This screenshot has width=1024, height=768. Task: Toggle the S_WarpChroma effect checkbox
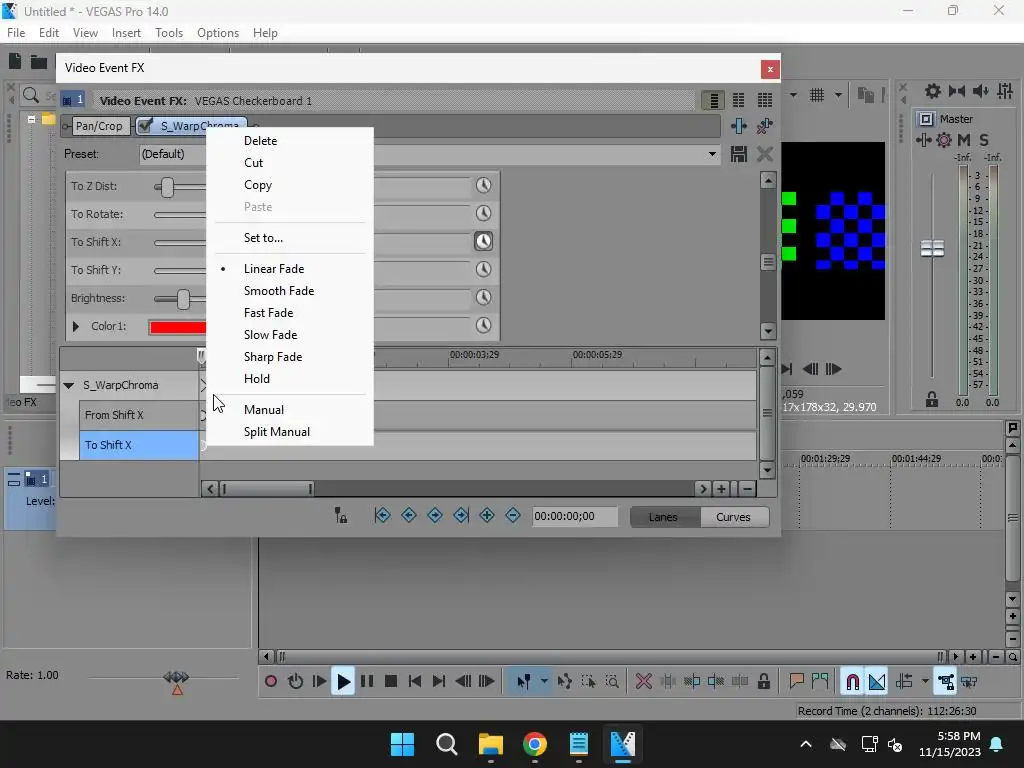[146, 125]
